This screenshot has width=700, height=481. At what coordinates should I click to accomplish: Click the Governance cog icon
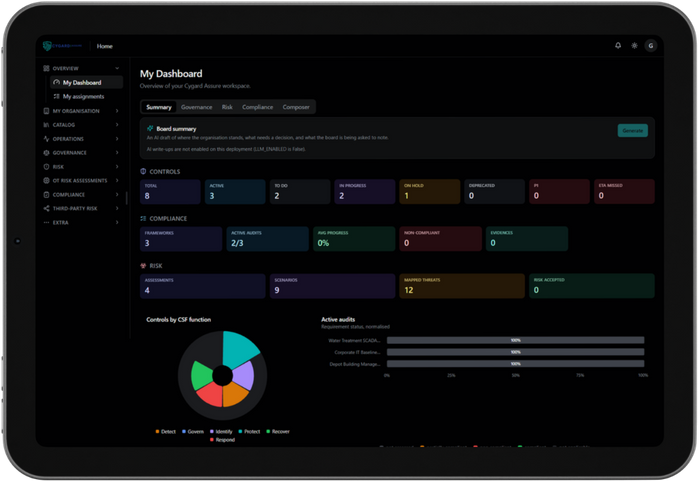(46, 153)
